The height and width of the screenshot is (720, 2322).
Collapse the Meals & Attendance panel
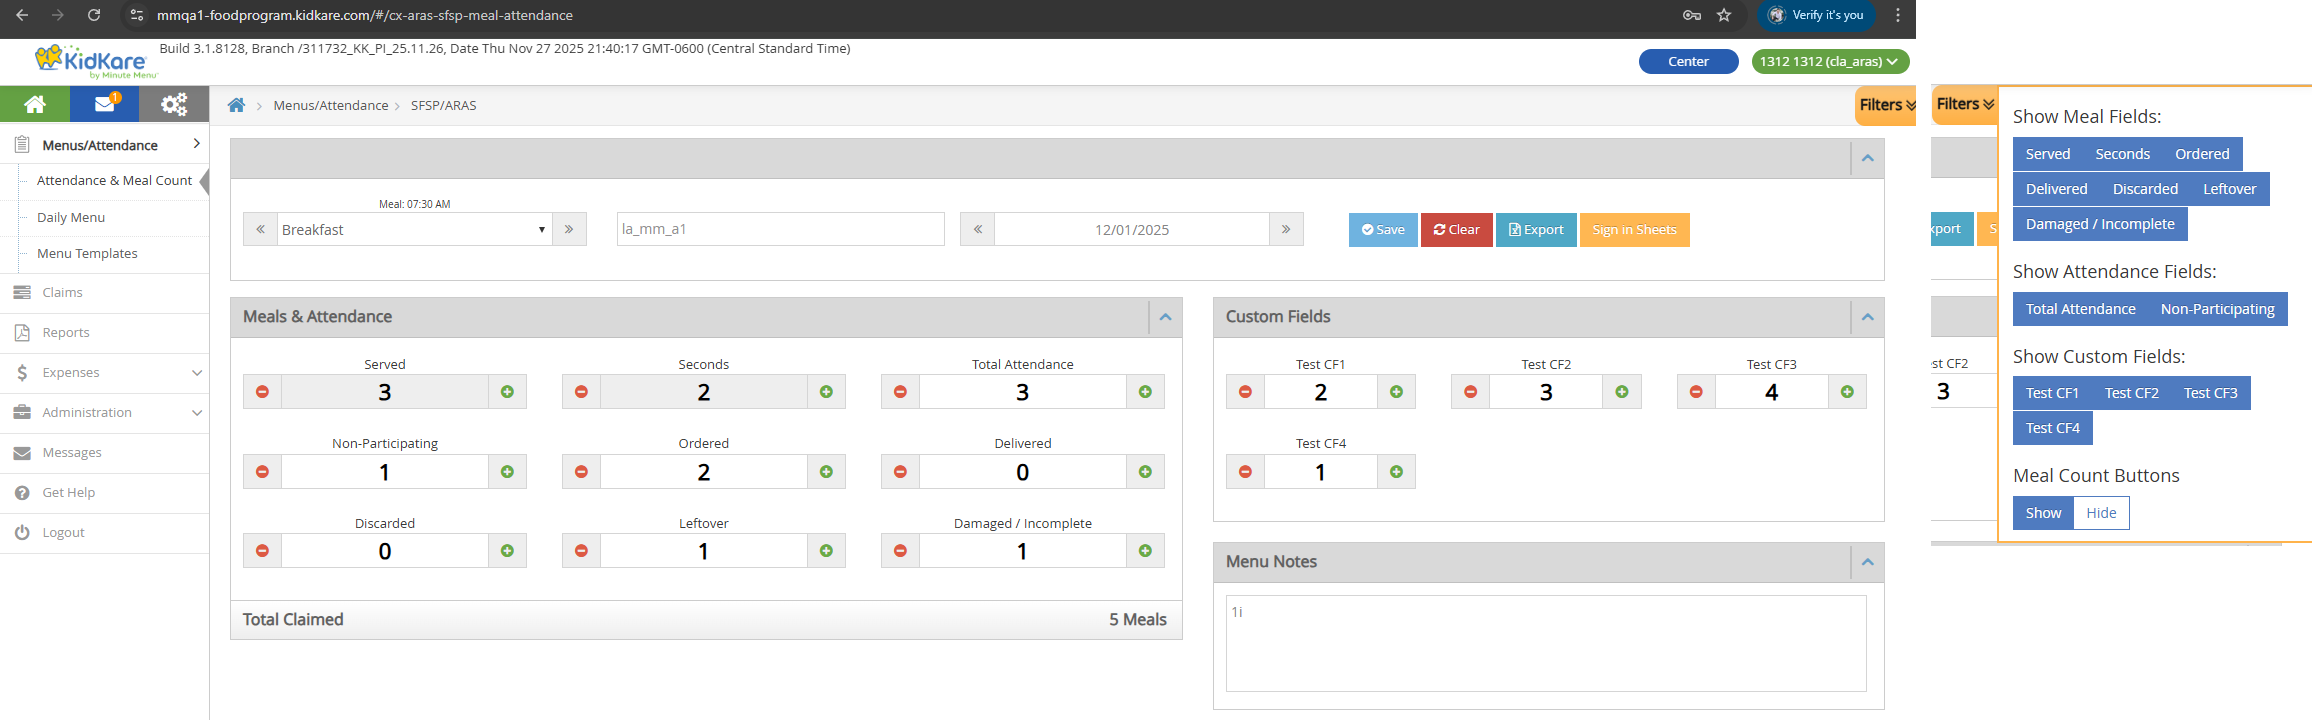[1165, 317]
